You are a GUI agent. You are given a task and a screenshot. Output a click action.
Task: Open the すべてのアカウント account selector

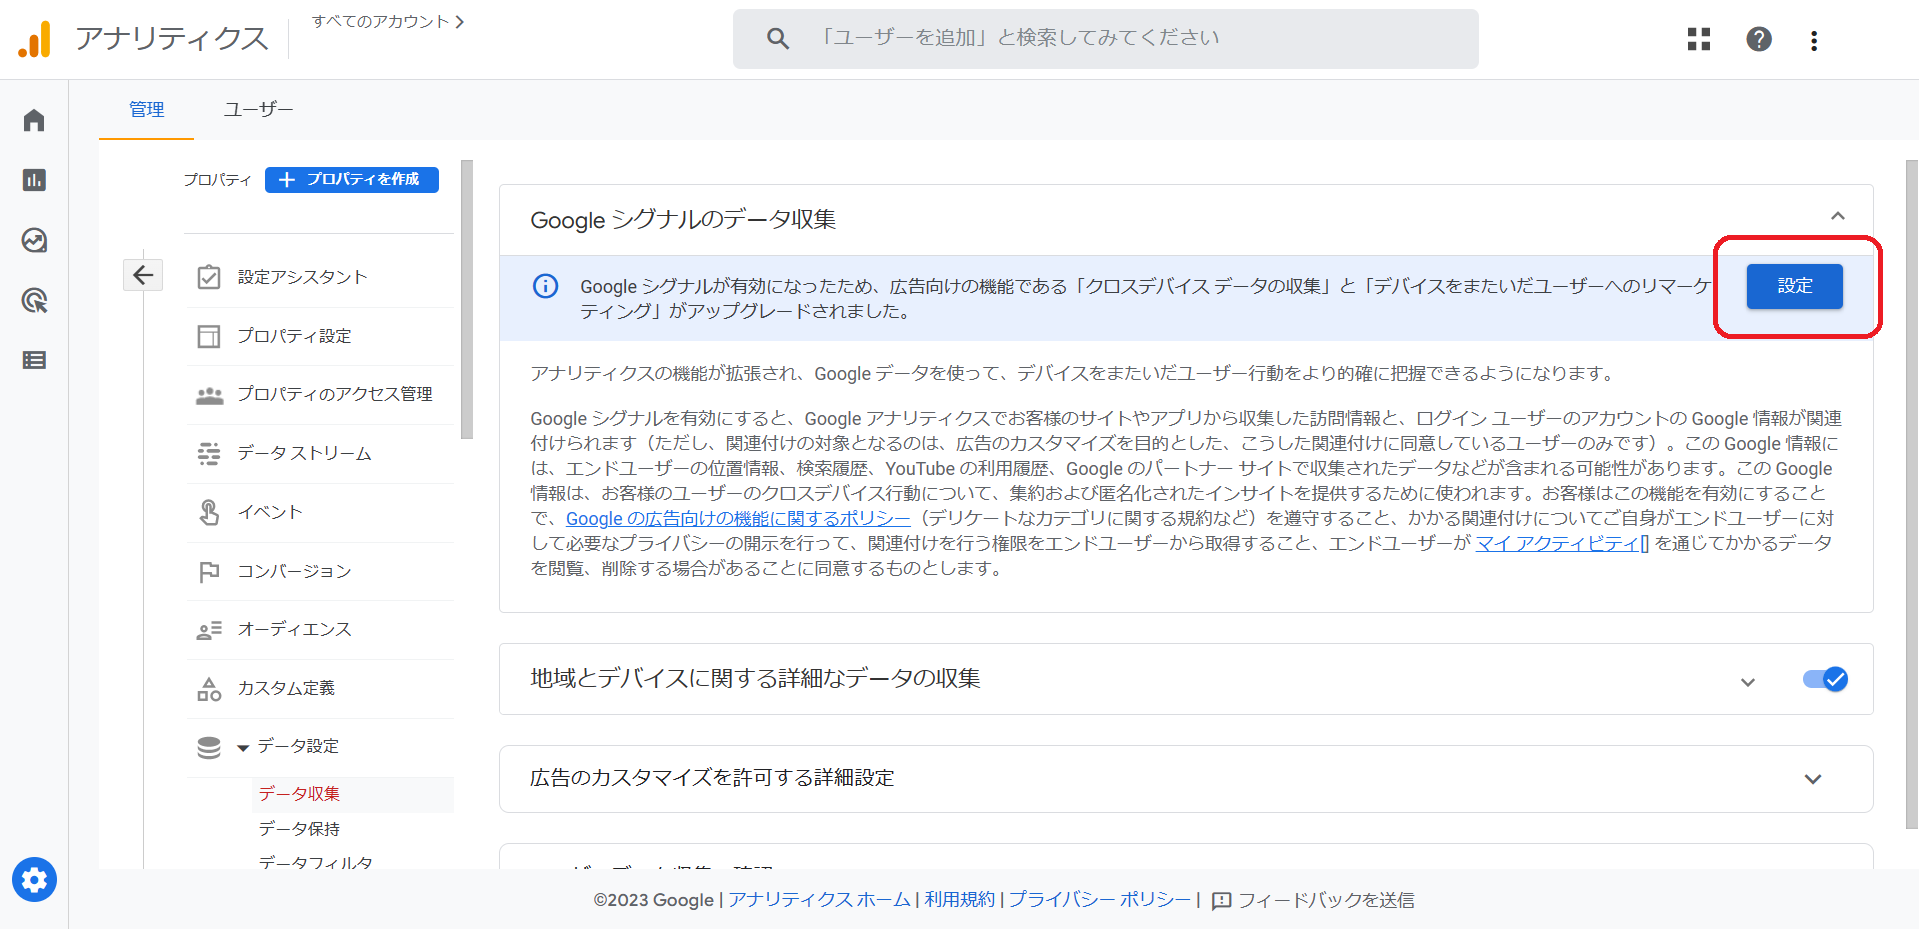[388, 21]
